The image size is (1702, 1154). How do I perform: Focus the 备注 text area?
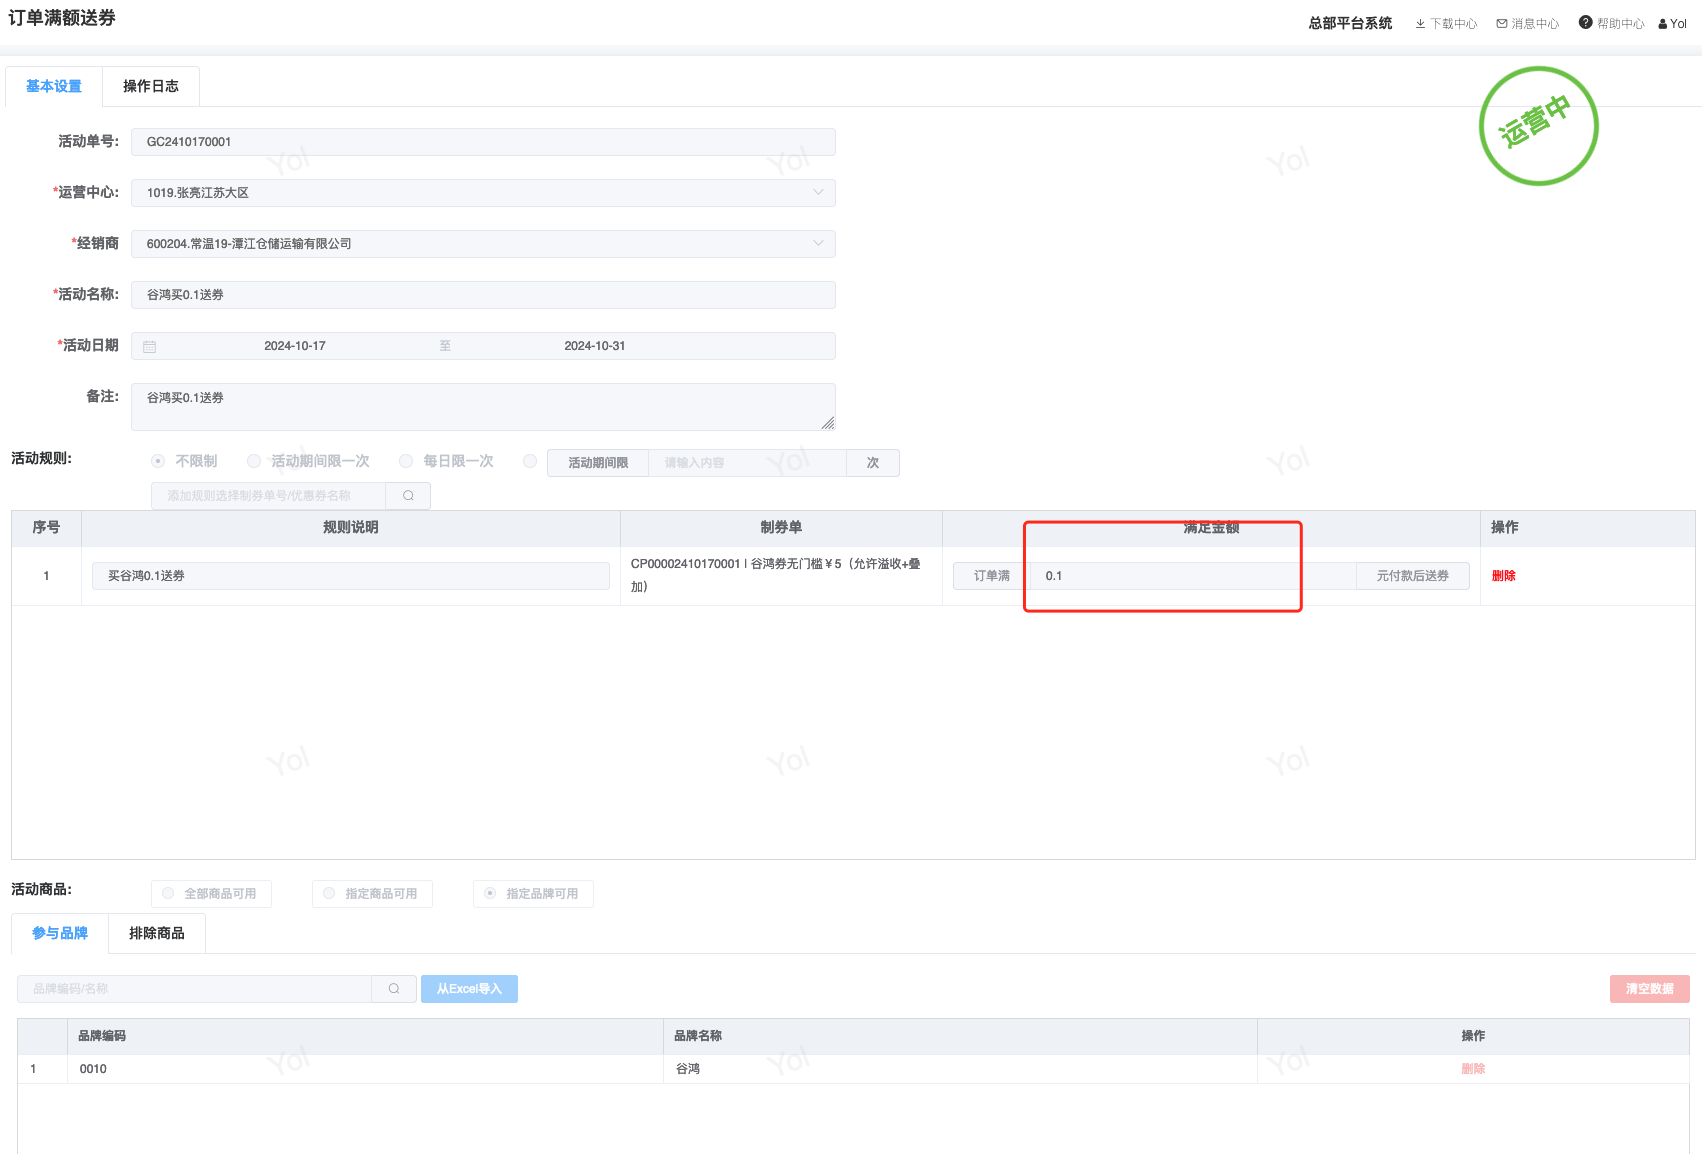pyautogui.click(x=483, y=407)
